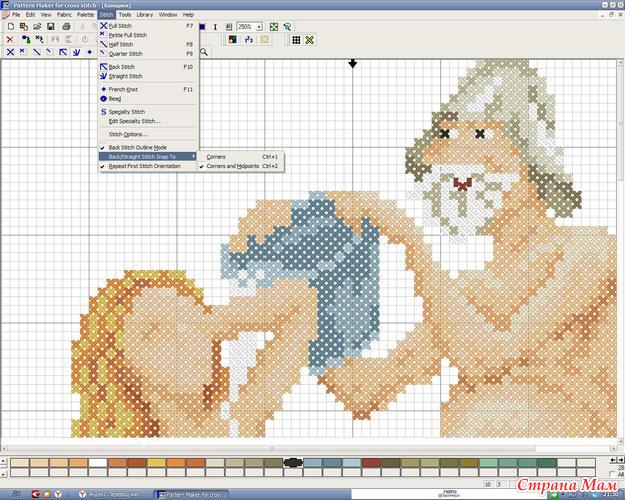The height and width of the screenshot is (500, 625).
Task: Click the green cross stitch view icon
Action: coord(310,39)
